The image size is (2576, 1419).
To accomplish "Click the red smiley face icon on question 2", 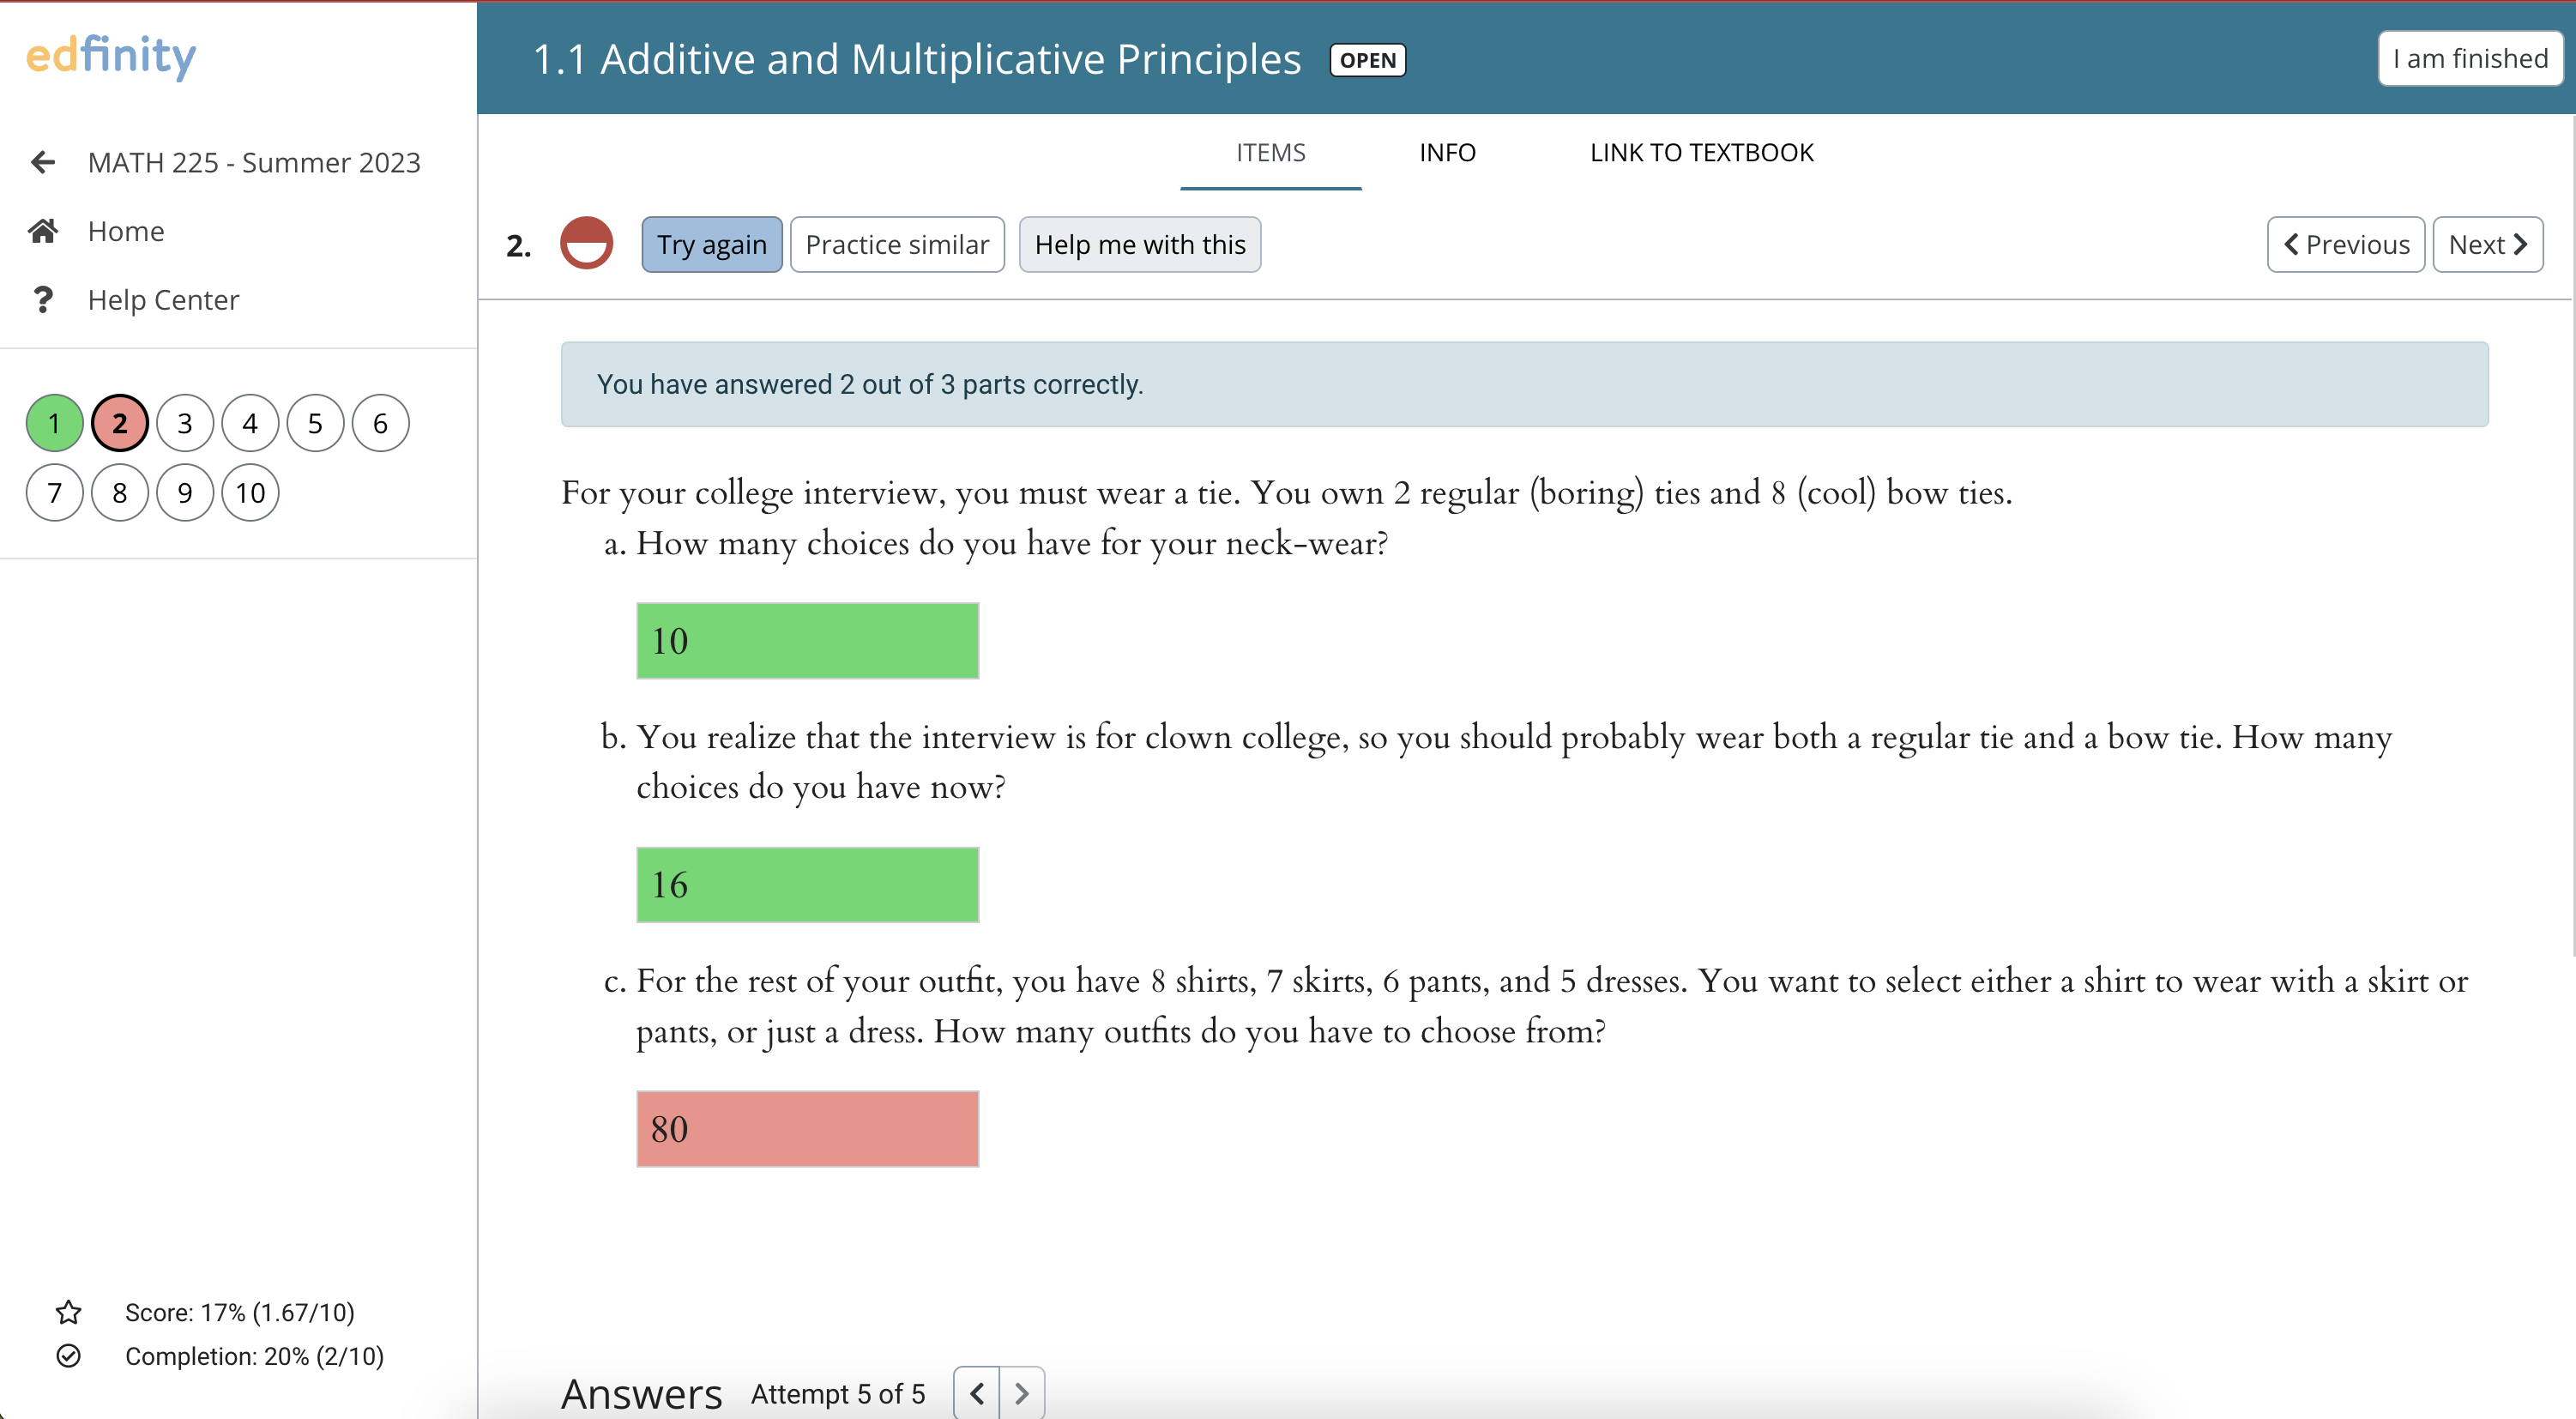I will (x=588, y=245).
